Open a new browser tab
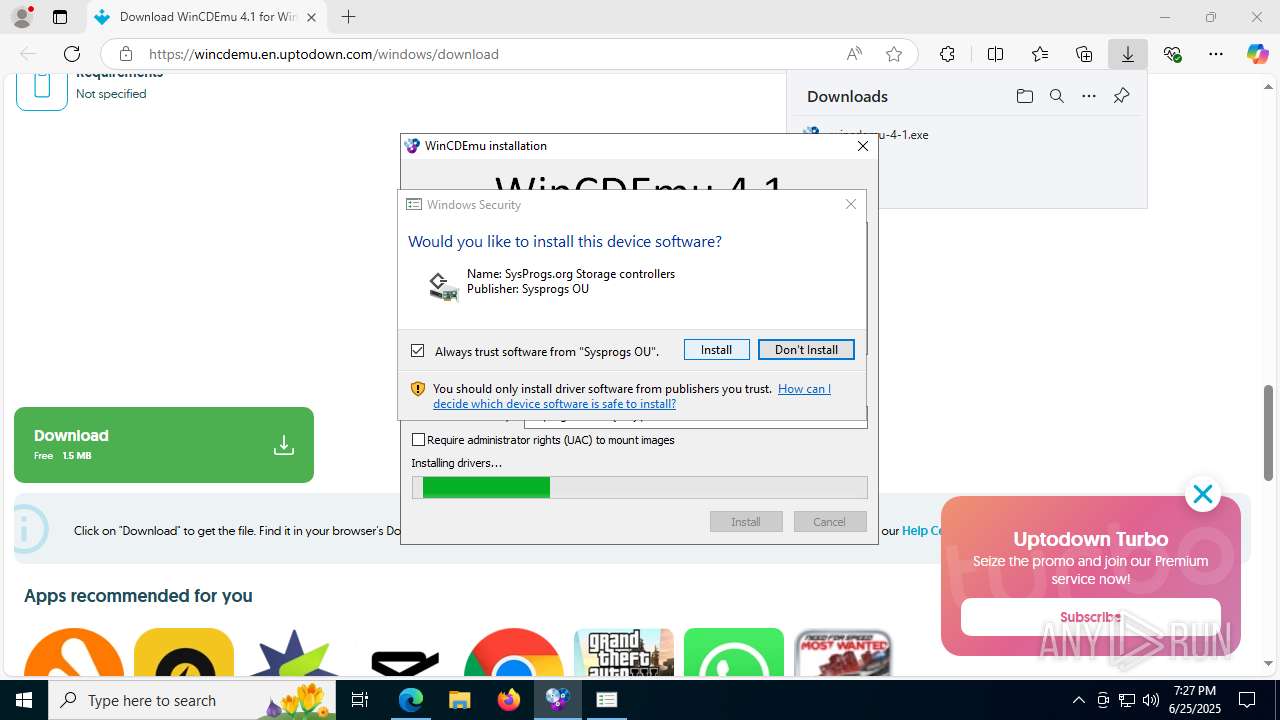Viewport: 1280px width, 720px height. point(348,17)
